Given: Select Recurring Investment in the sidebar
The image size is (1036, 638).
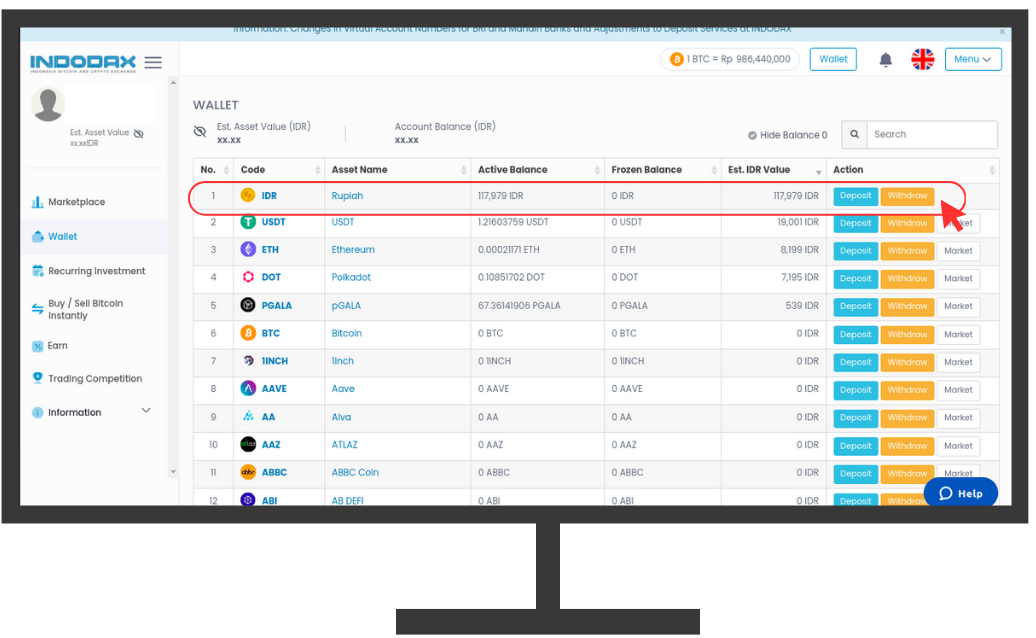Looking at the screenshot, I should click(x=96, y=271).
